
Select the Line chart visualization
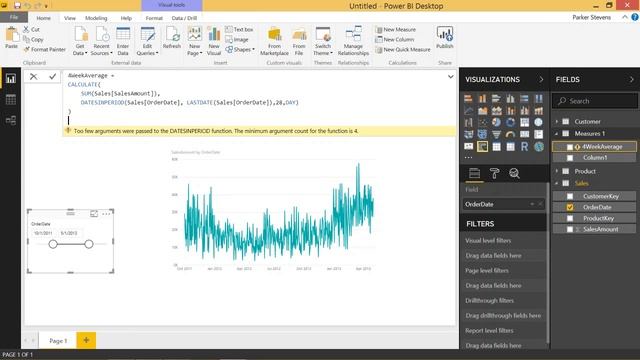[x=468, y=111]
